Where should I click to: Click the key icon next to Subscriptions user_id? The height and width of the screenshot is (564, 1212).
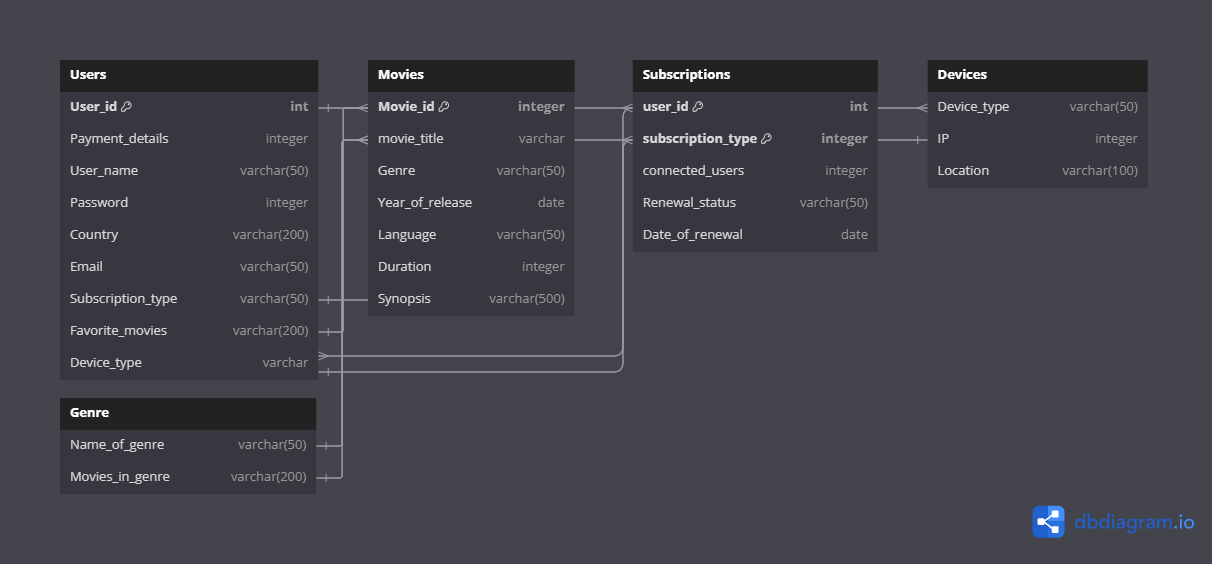tap(698, 107)
